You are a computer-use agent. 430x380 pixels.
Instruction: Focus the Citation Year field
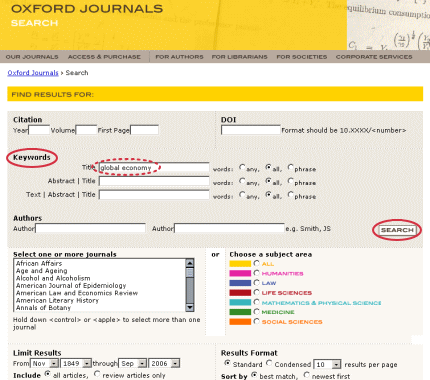(x=39, y=130)
